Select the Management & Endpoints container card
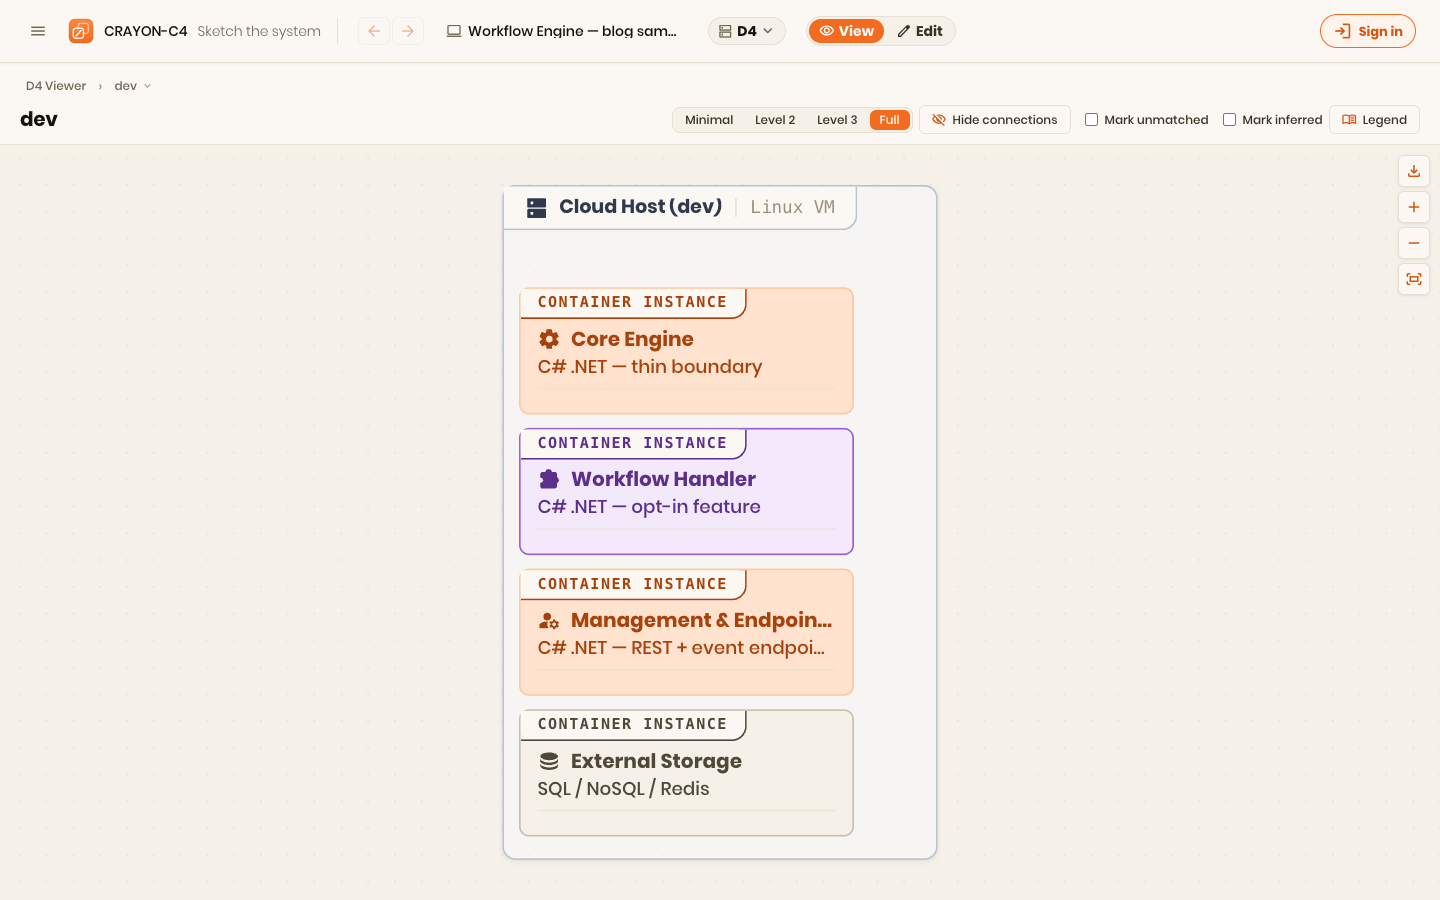This screenshot has height=900, width=1440. pos(686,632)
